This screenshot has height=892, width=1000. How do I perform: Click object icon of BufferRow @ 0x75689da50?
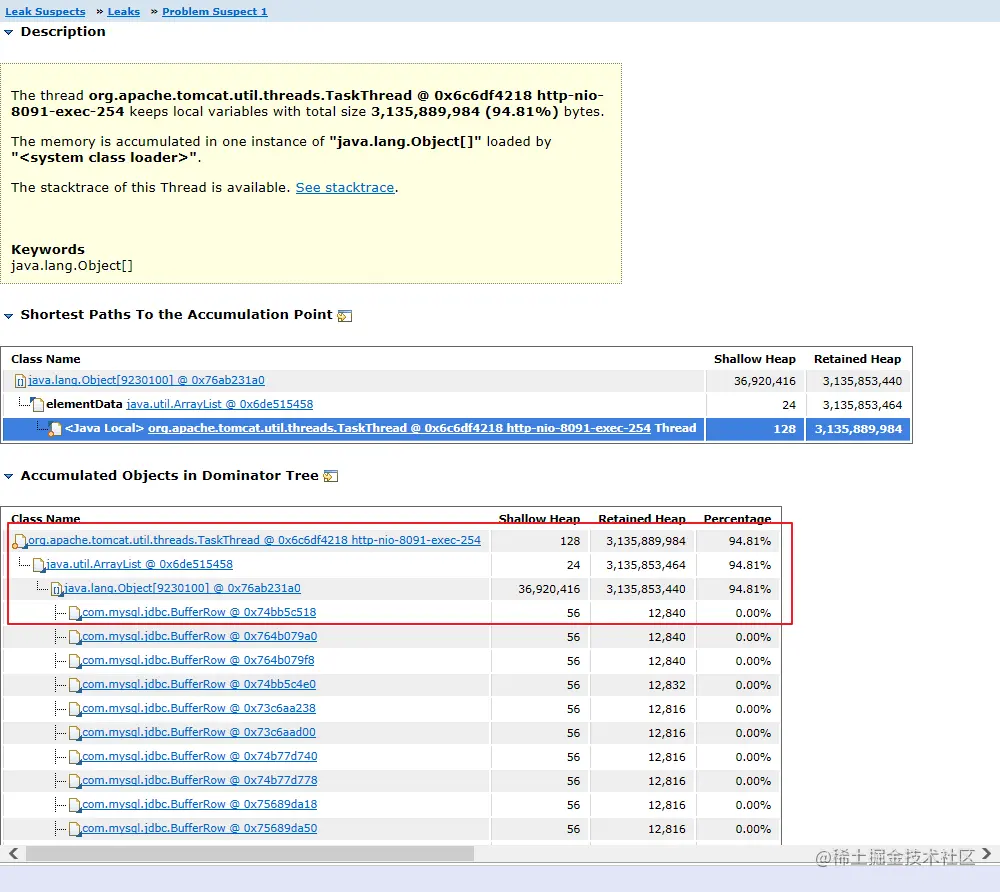click(75, 830)
